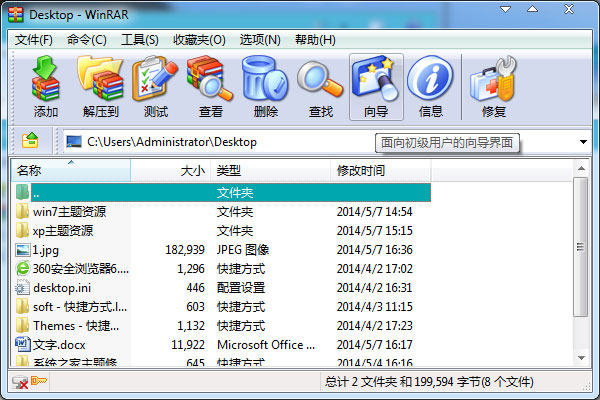Sort by the 类型 column header
Screen dimensions: 600x400
tap(271, 170)
